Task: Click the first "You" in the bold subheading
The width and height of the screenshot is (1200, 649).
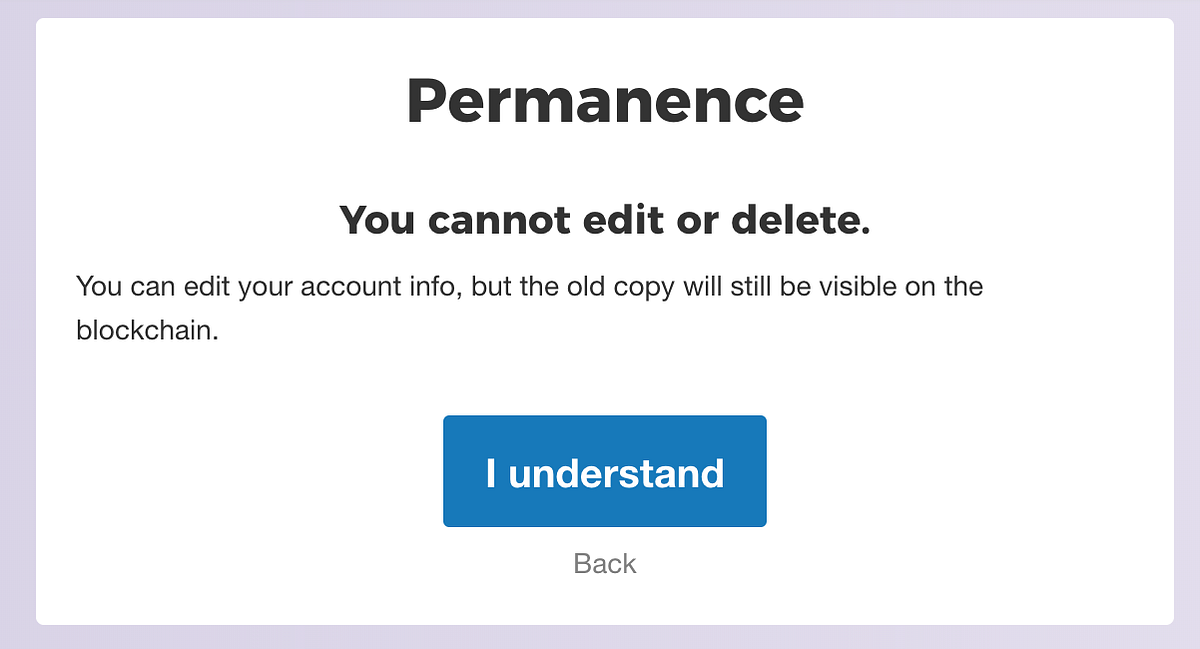Action: 378,220
